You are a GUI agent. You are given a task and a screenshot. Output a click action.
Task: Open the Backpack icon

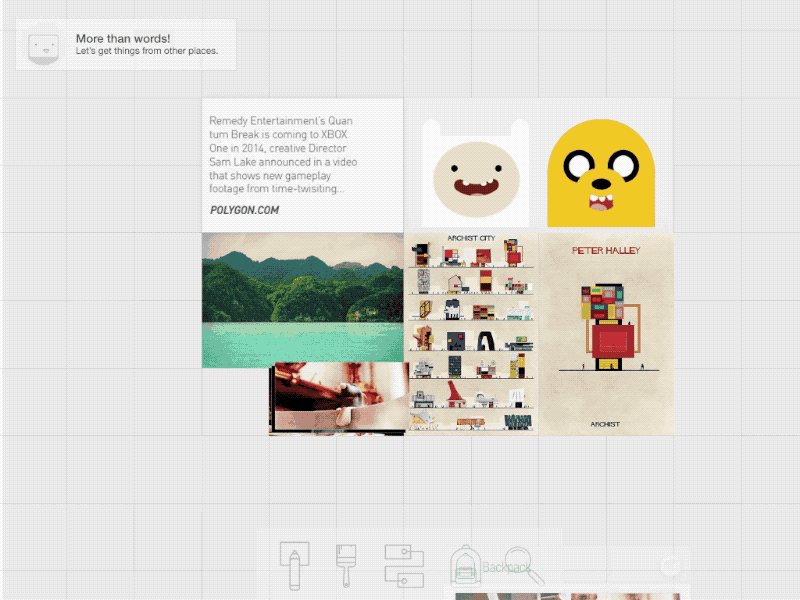[x=465, y=566]
